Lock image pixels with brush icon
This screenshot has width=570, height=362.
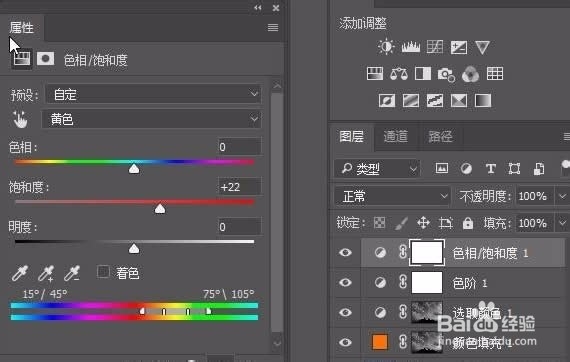pyautogui.click(x=401, y=223)
